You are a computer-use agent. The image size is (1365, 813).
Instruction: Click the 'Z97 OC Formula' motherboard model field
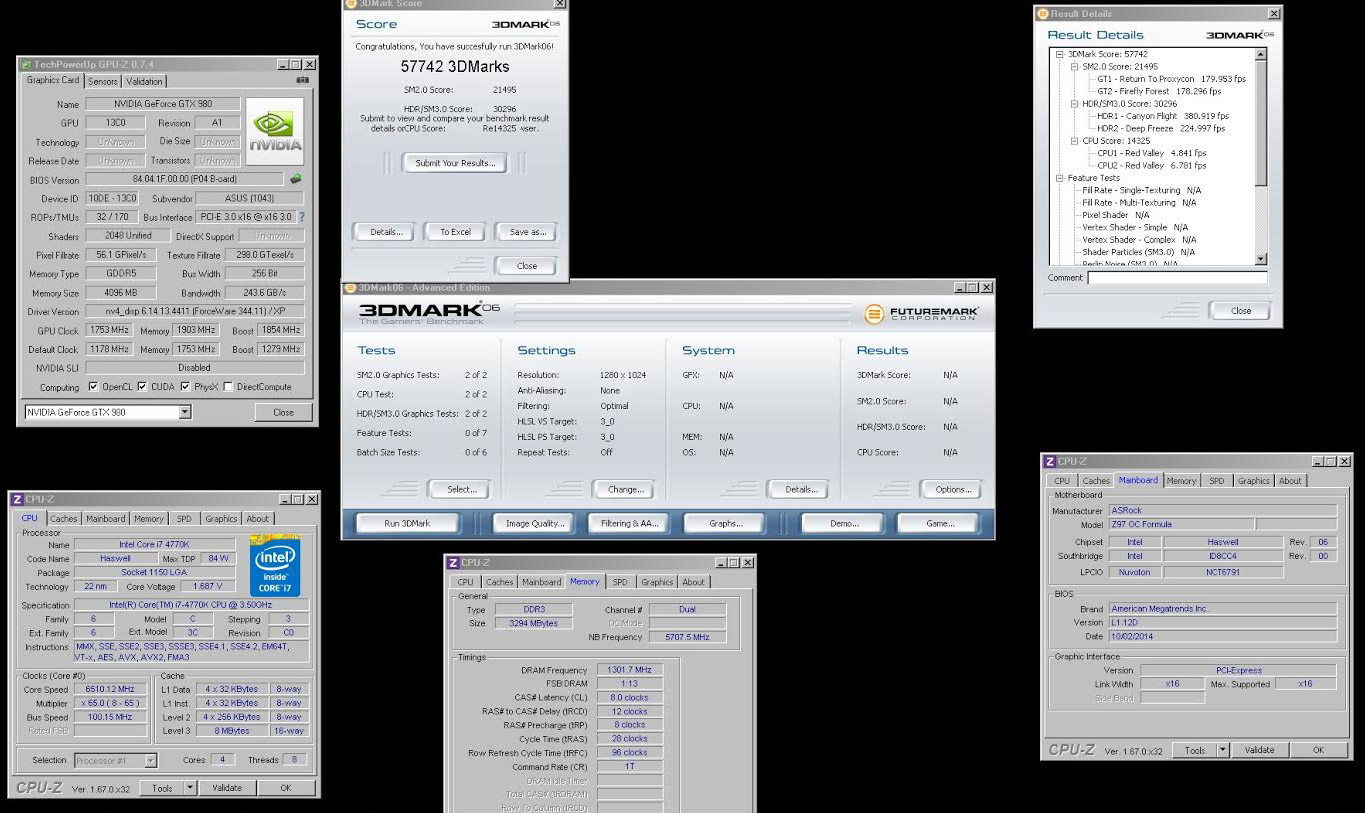tap(1180, 524)
